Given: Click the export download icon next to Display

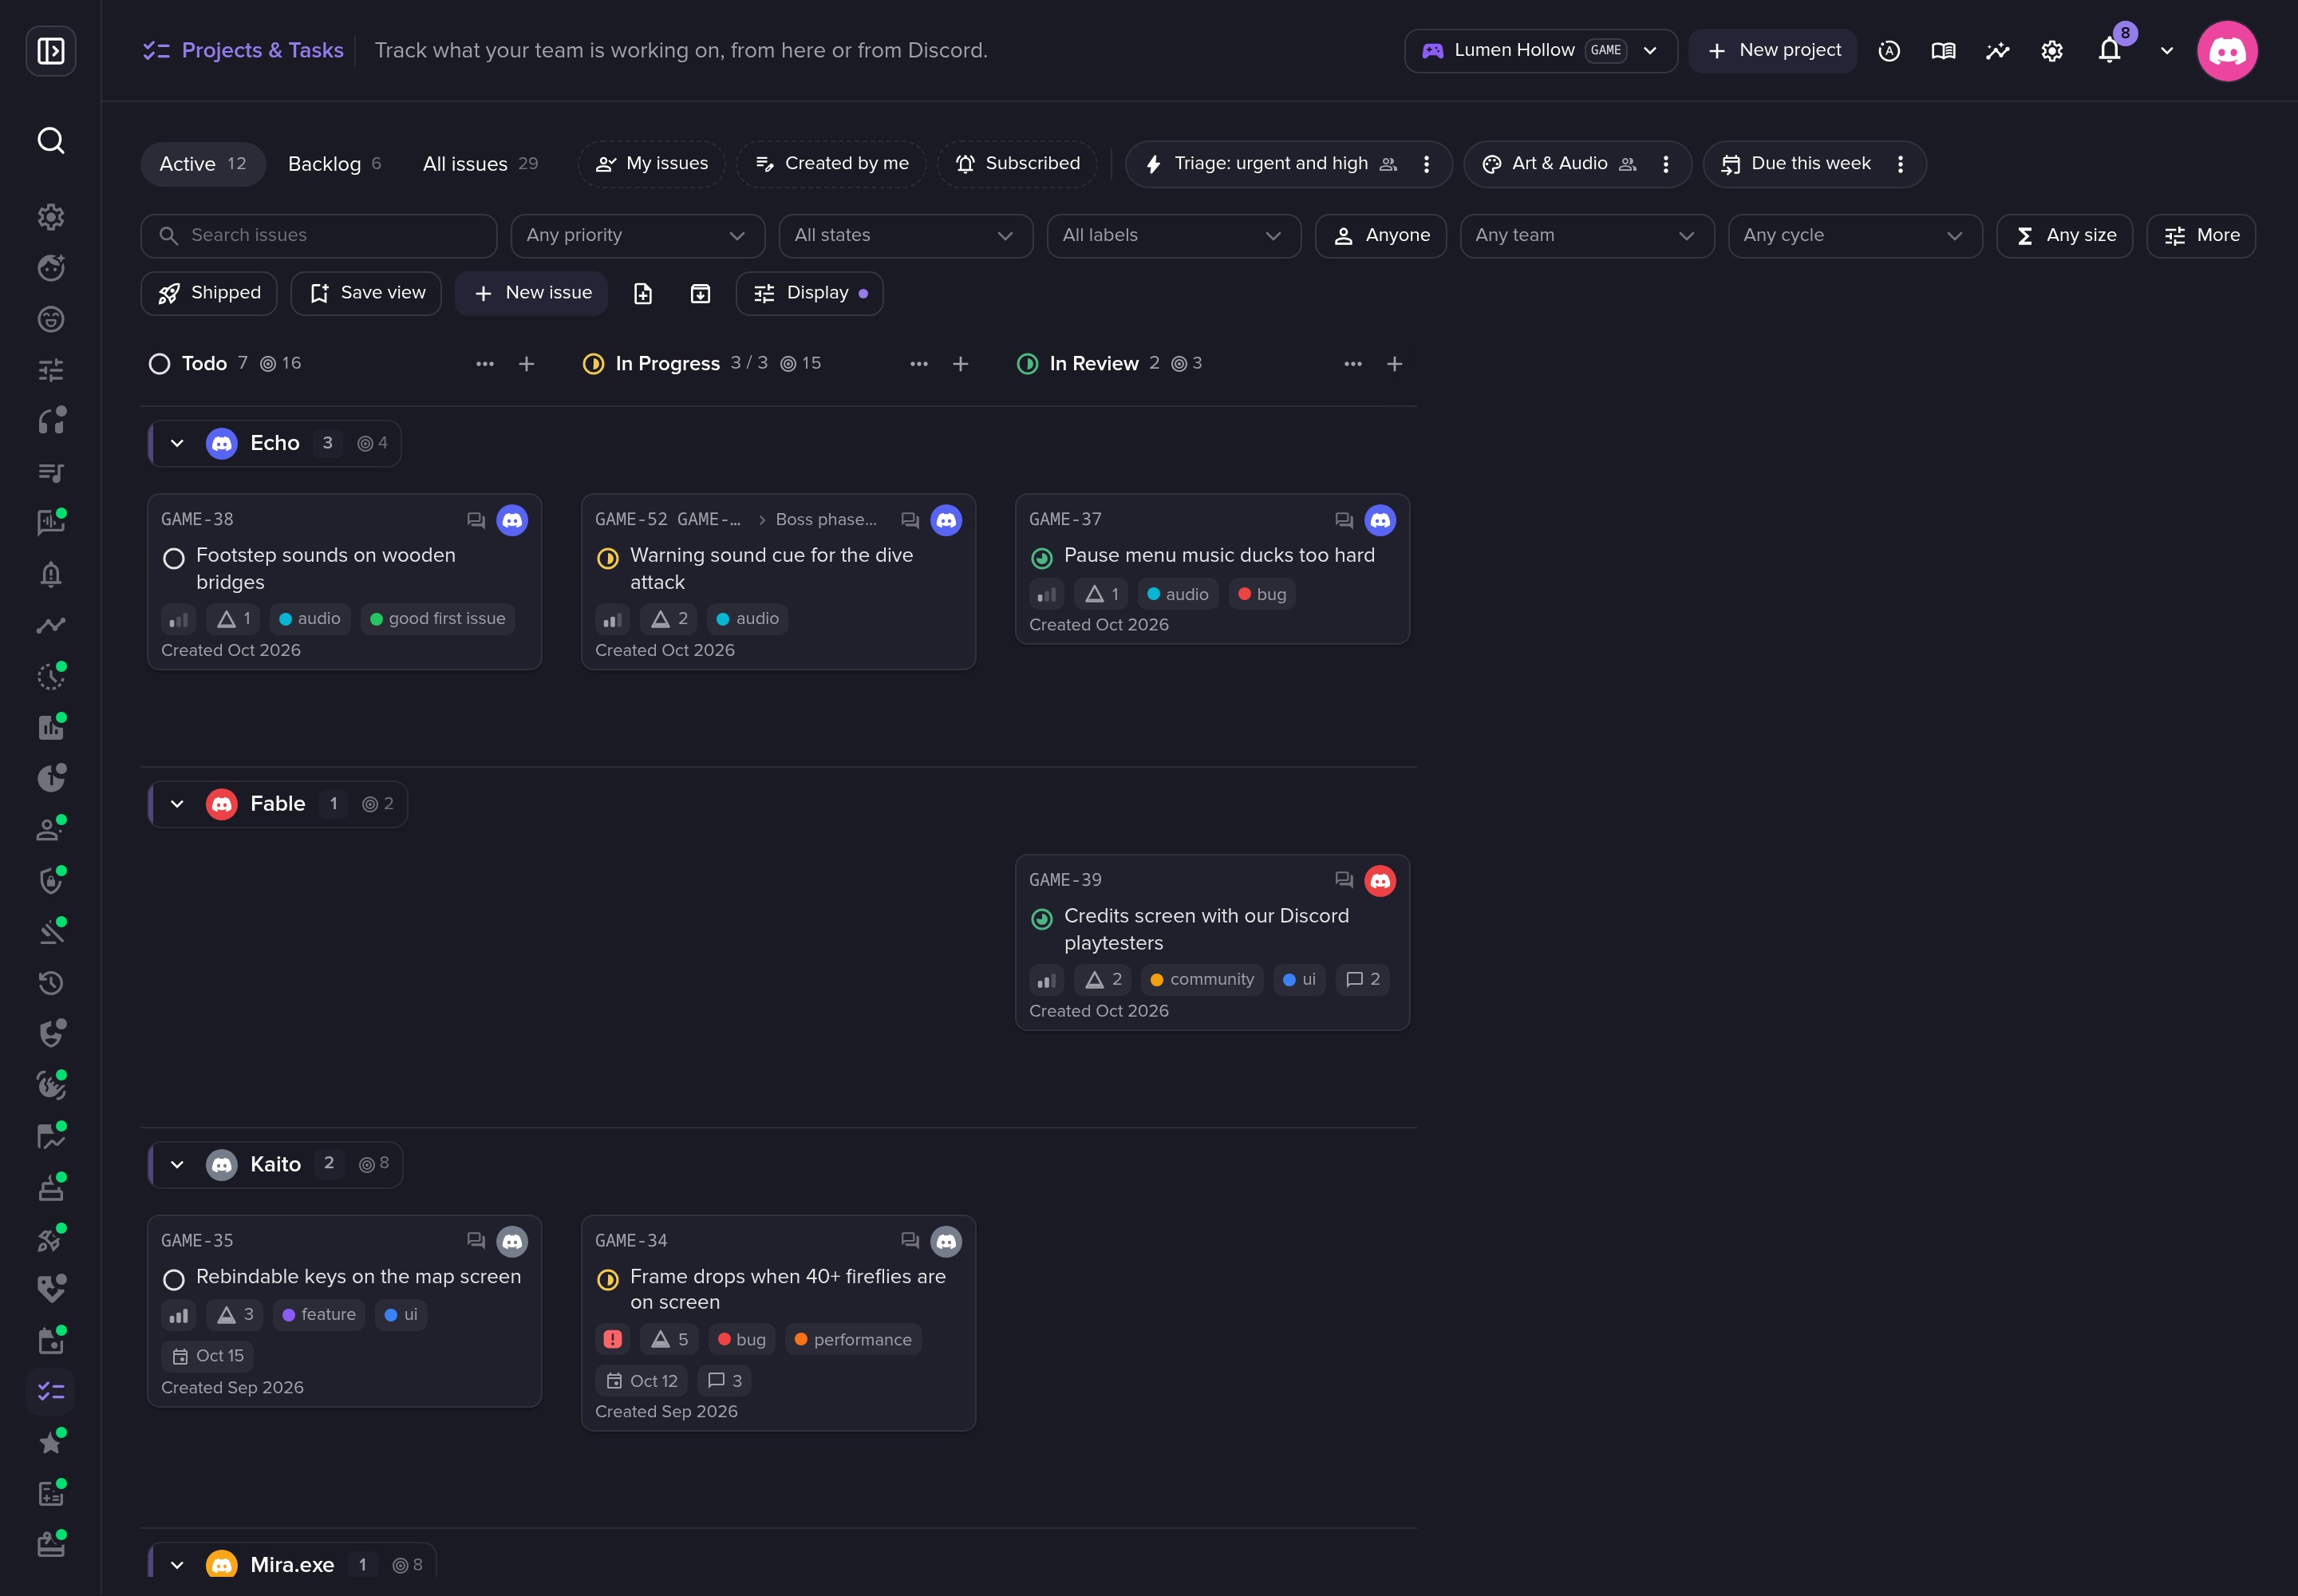Looking at the screenshot, I should [x=701, y=293].
